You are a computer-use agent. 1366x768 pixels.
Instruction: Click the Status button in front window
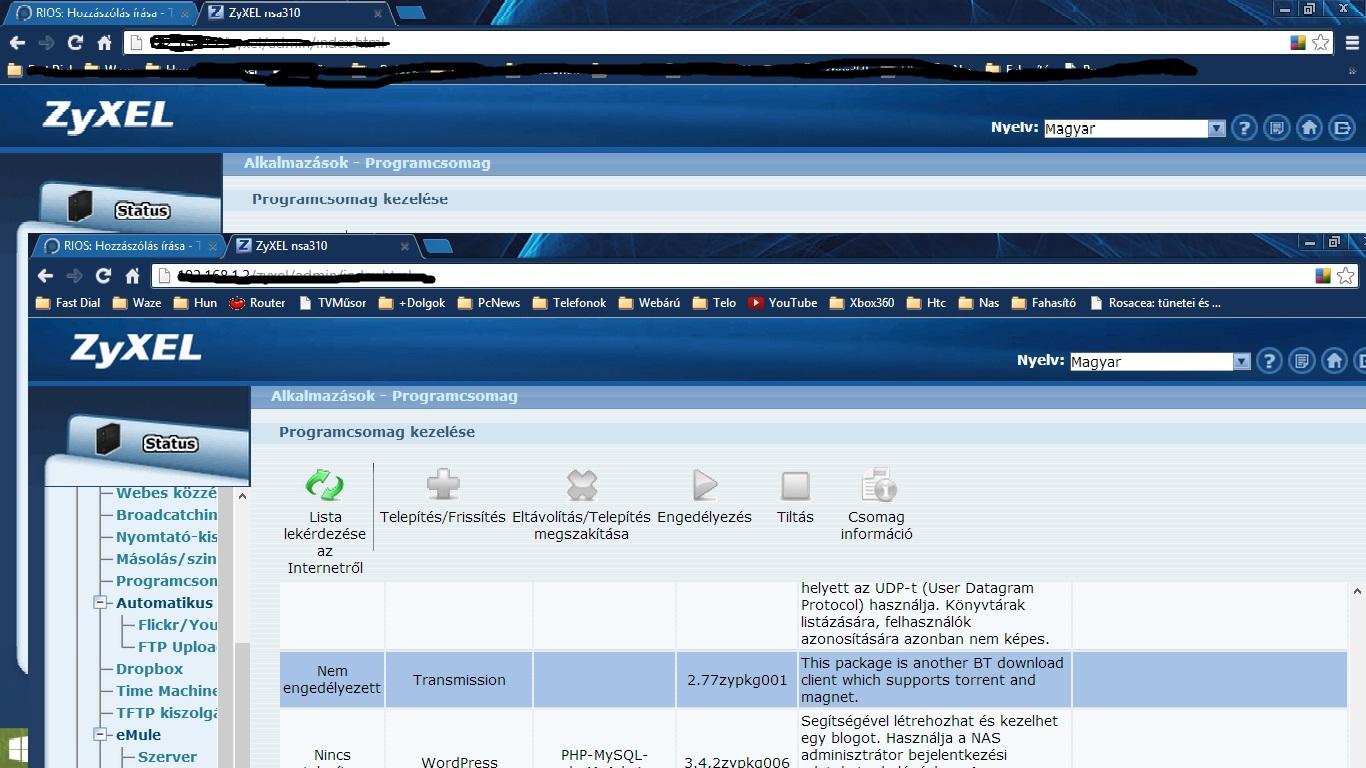coord(170,444)
